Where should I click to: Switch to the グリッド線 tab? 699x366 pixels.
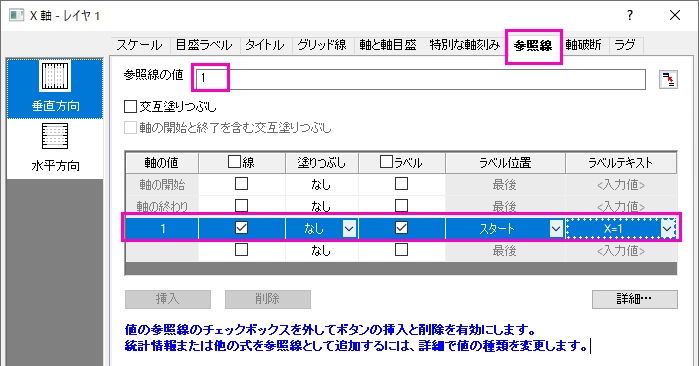pos(322,45)
